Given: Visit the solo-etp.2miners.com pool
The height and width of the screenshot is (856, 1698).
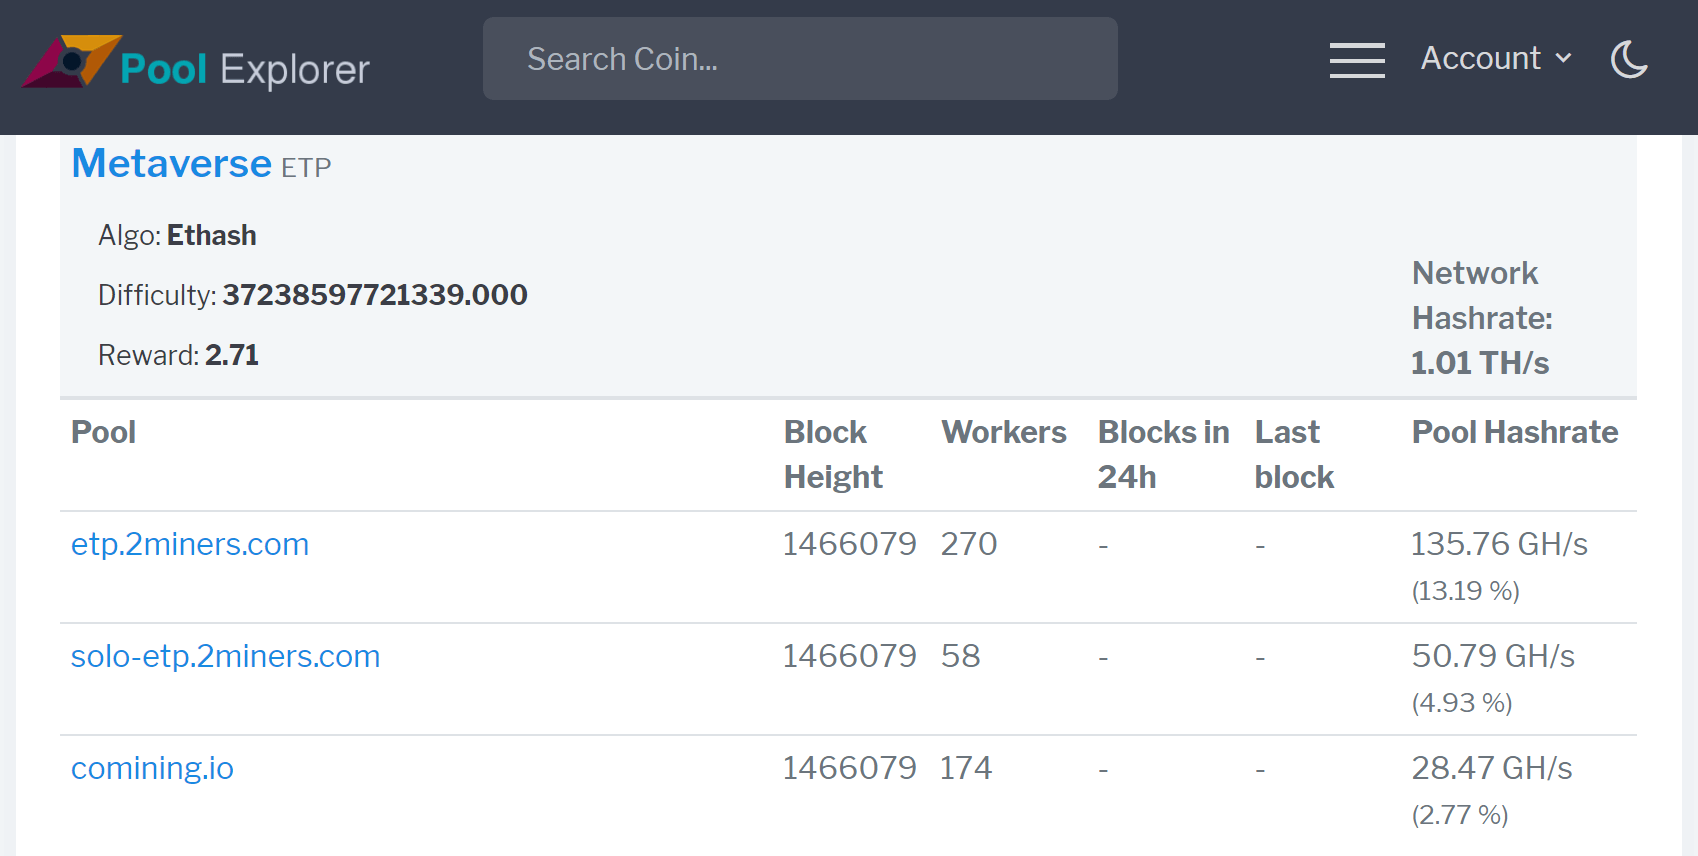Looking at the screenshot, I should pos(225,656).
